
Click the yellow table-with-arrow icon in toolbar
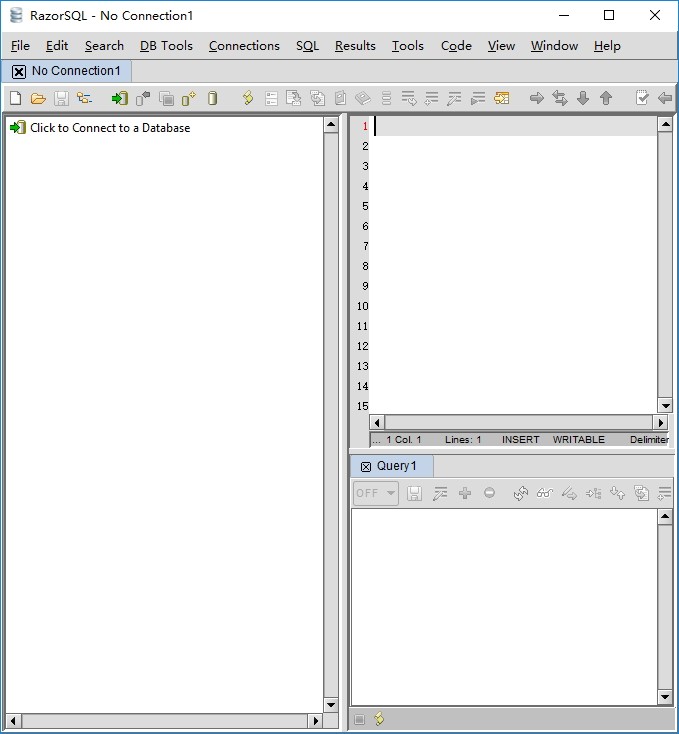[502, 98]
